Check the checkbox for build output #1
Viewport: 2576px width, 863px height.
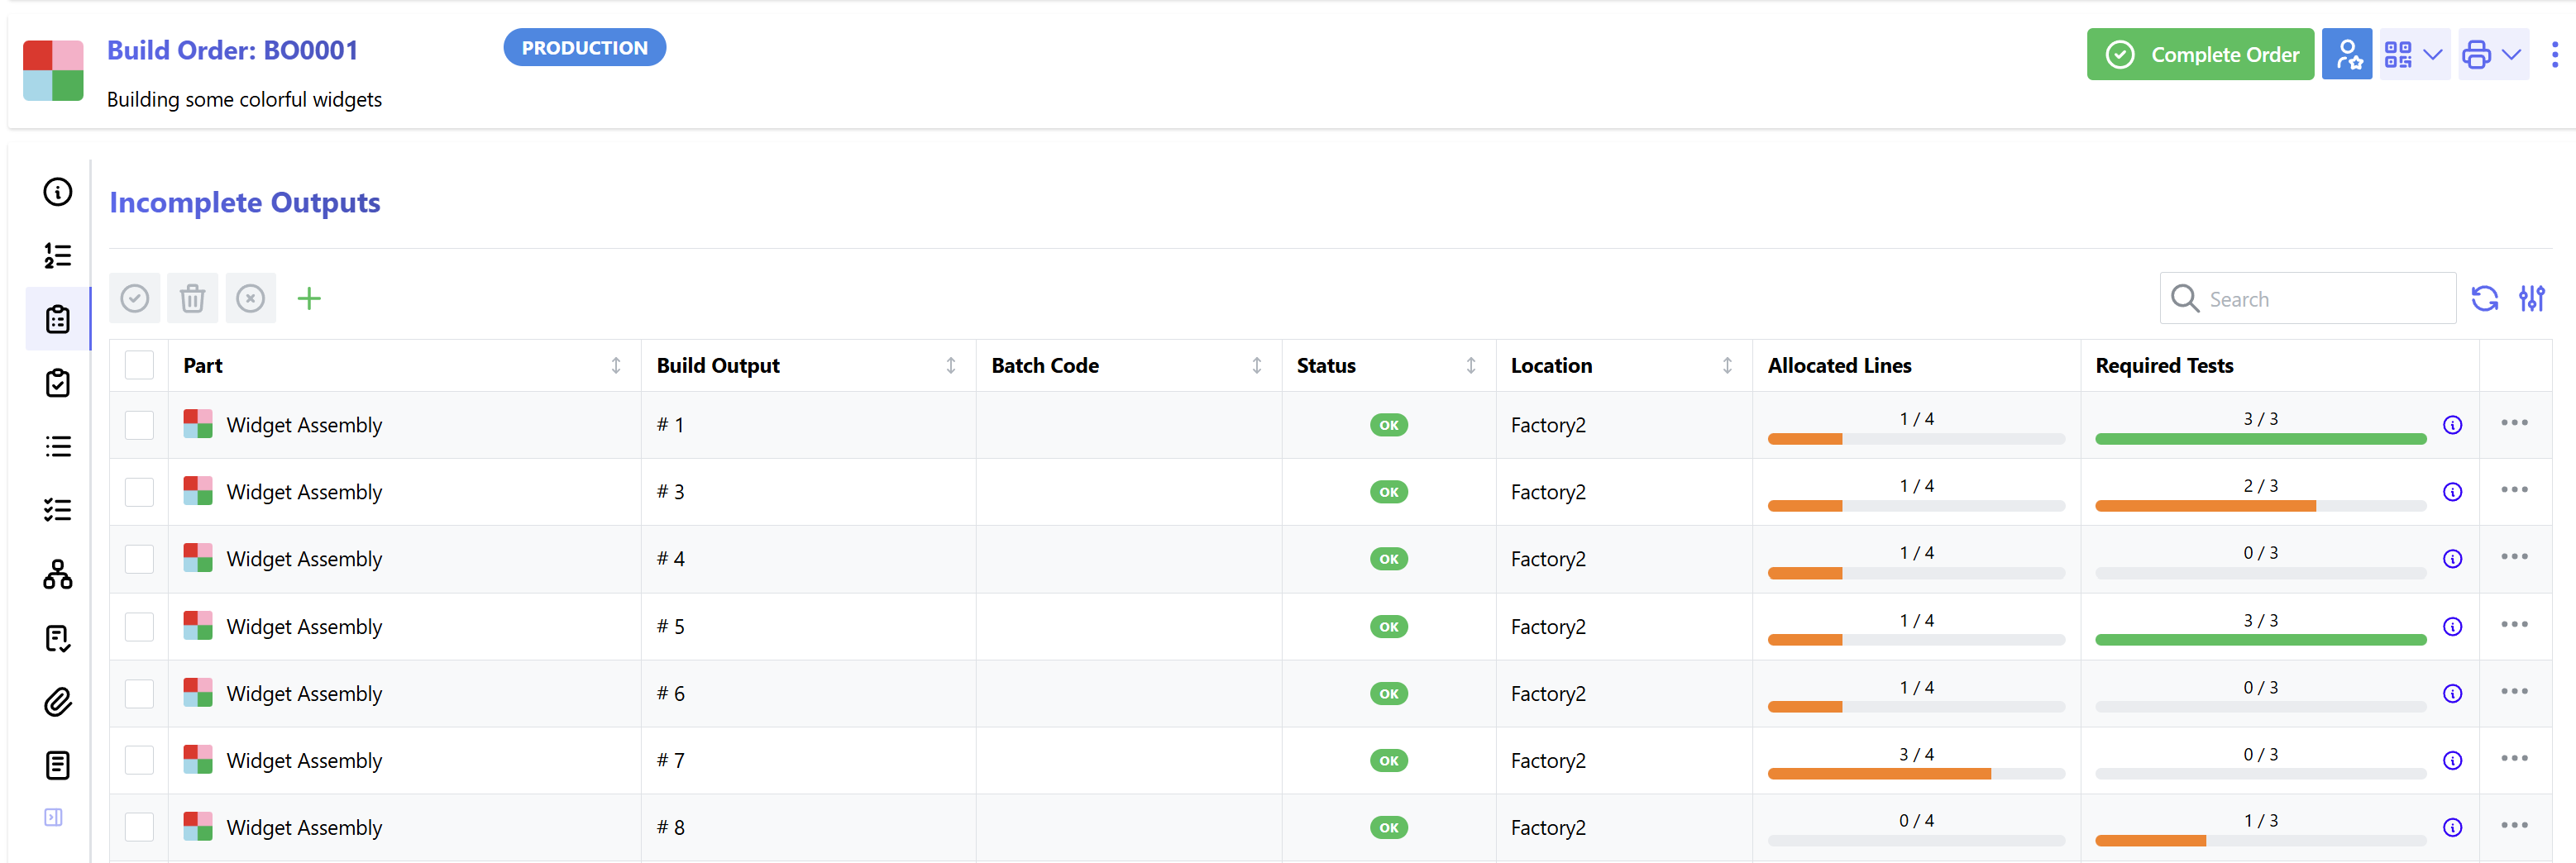(139, 425)
